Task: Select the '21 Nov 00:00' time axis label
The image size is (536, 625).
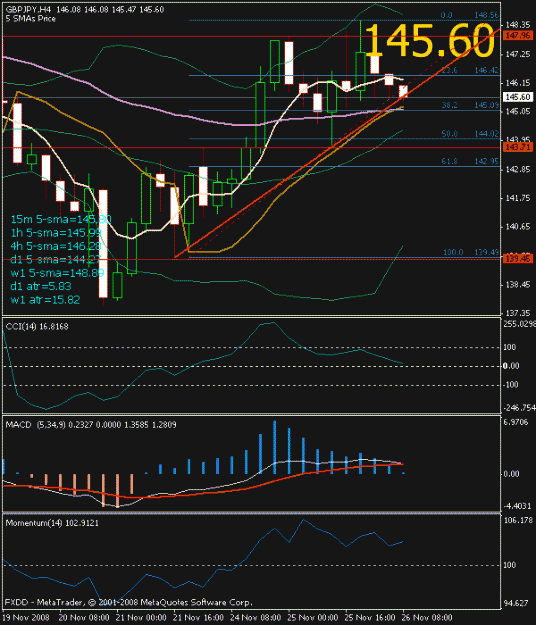Action: [141, 618]
